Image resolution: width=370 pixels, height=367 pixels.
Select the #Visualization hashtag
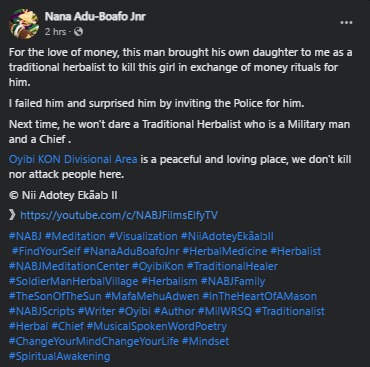pos(143,236)
